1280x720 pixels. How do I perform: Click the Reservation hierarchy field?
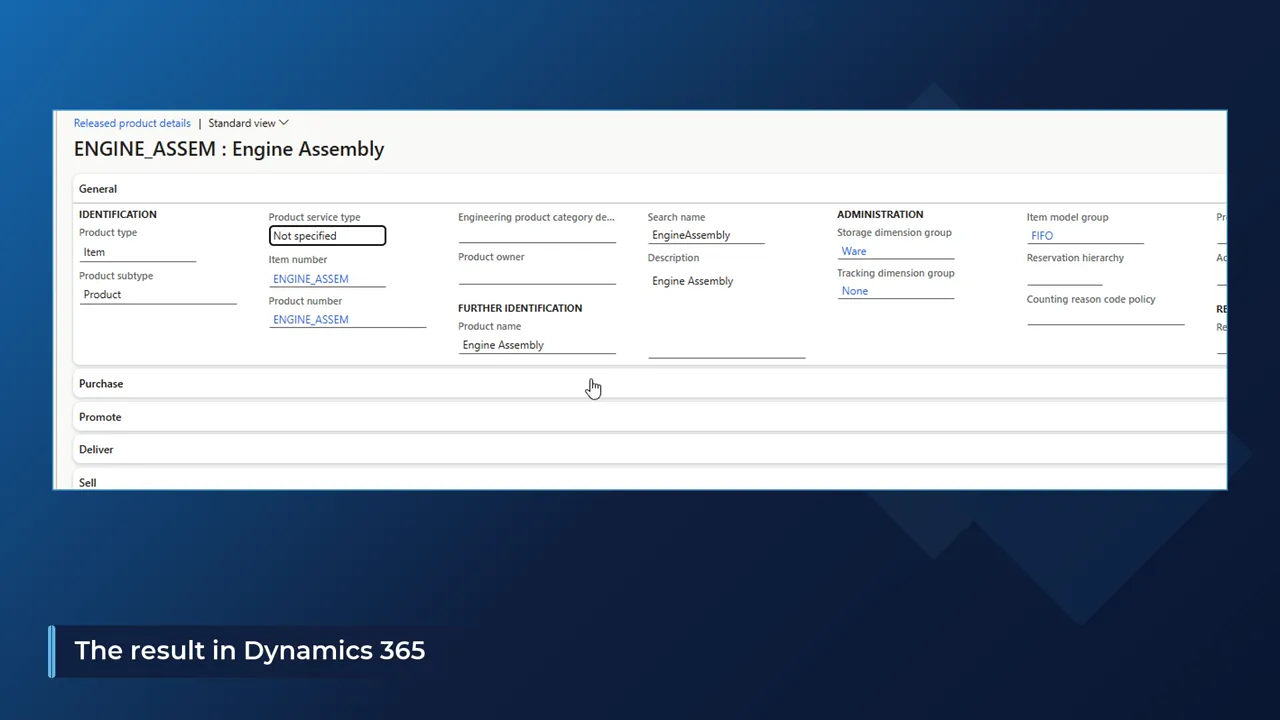1065,276
